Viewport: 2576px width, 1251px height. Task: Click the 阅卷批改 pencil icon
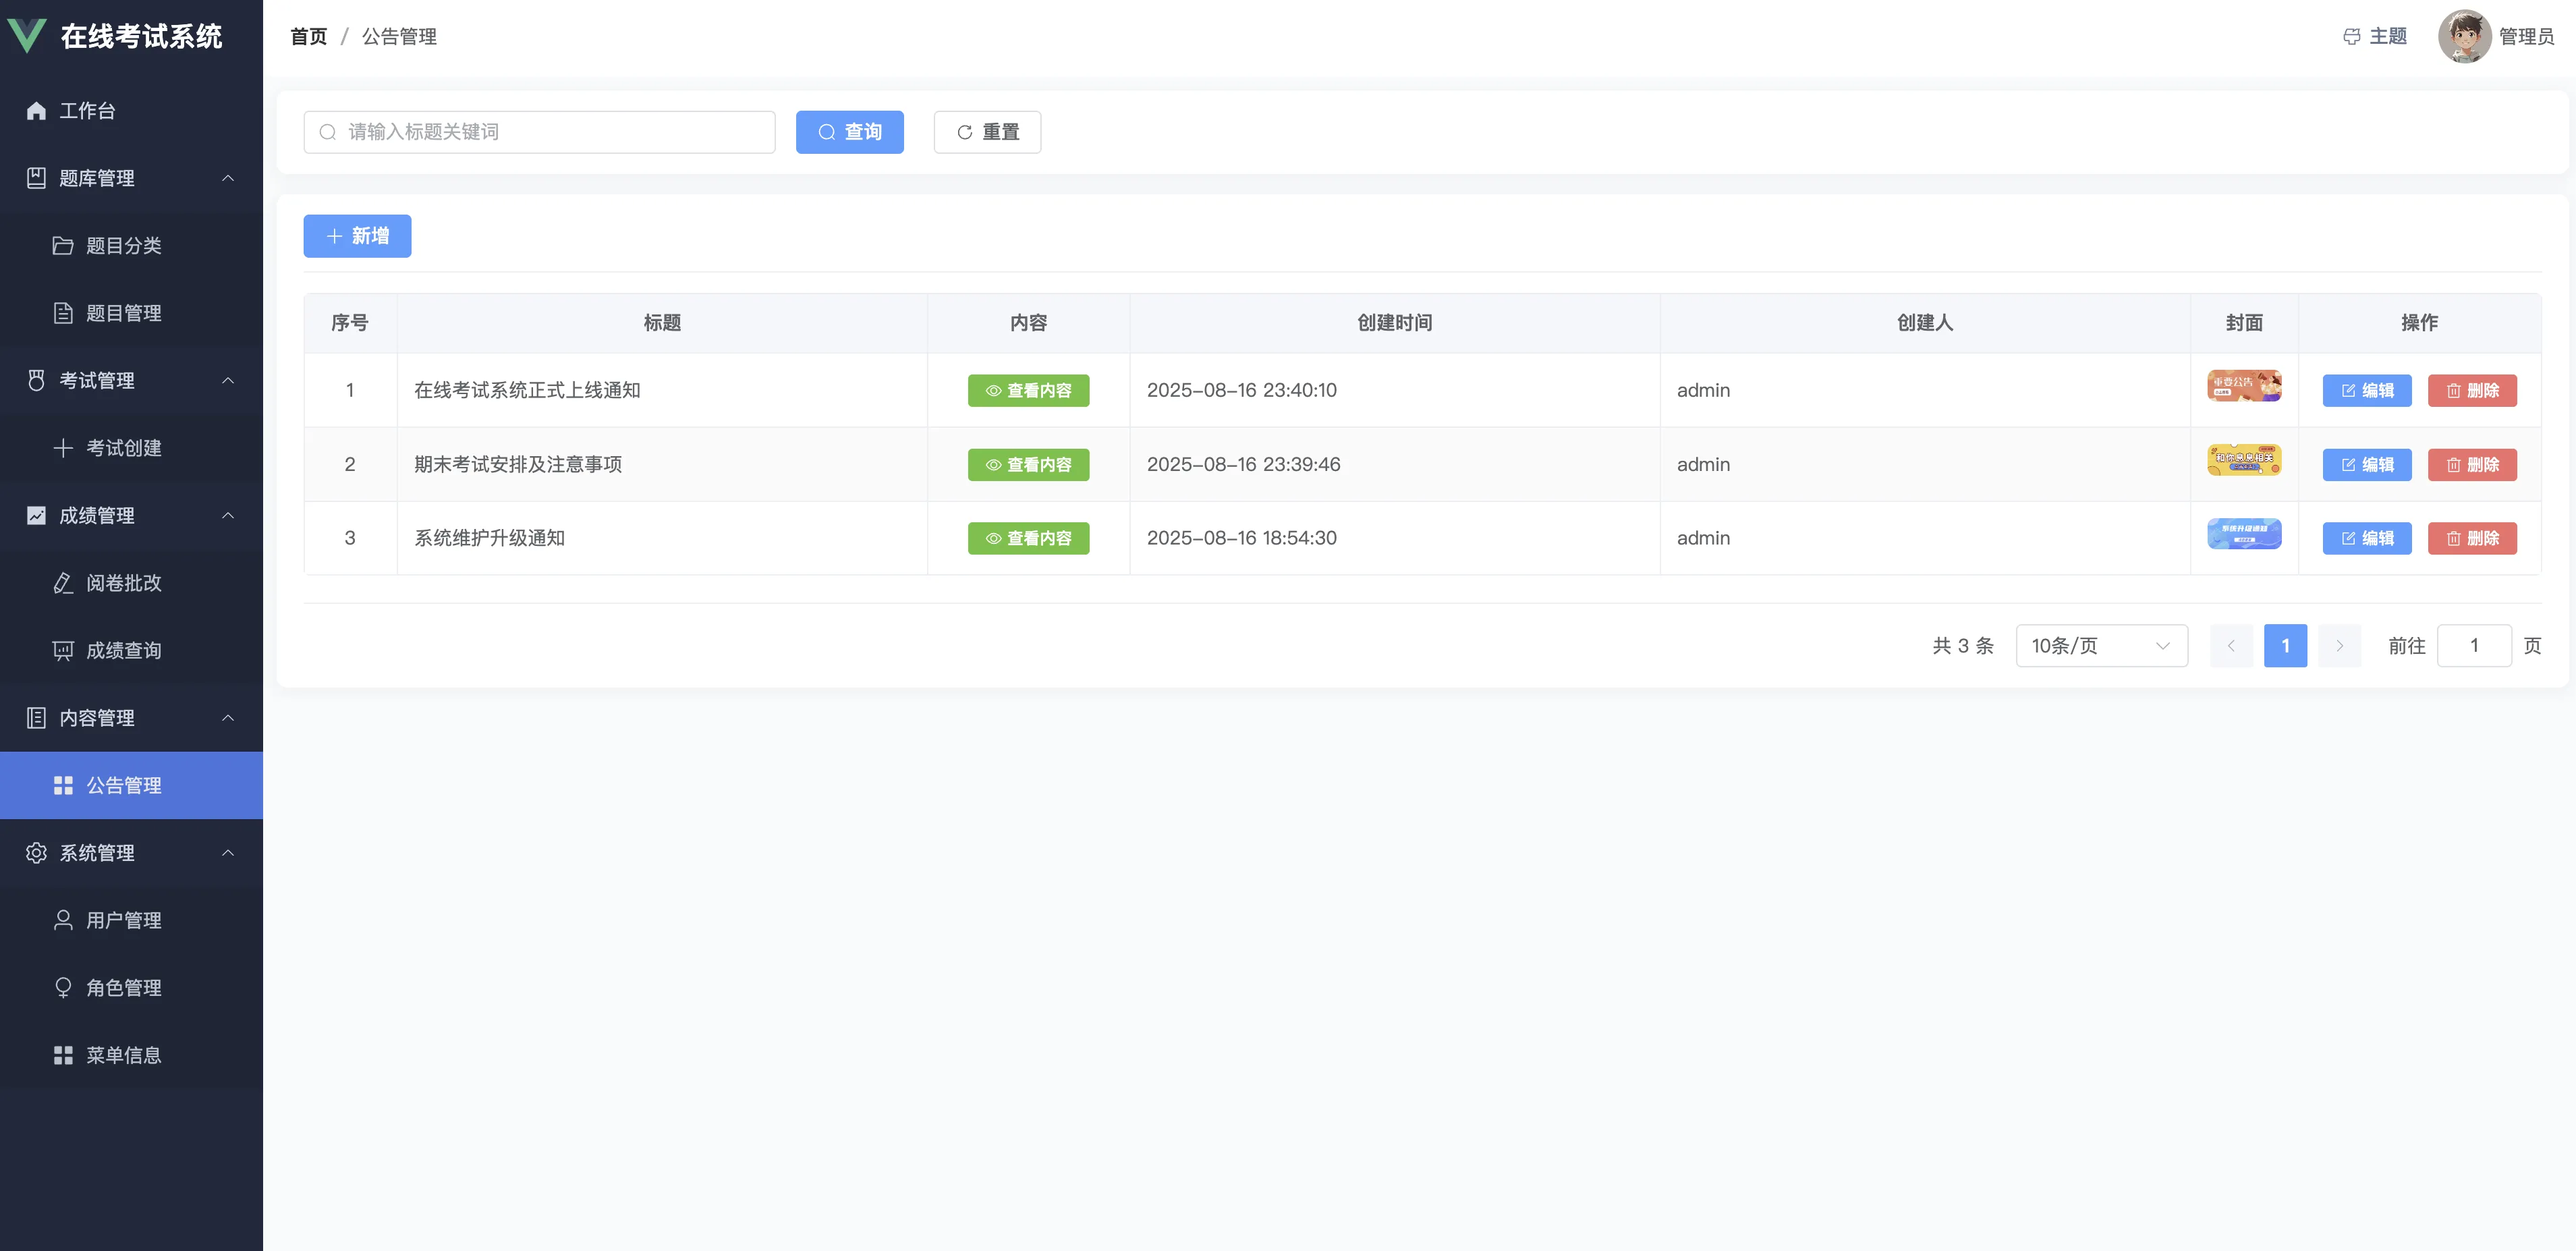[63, 583]
